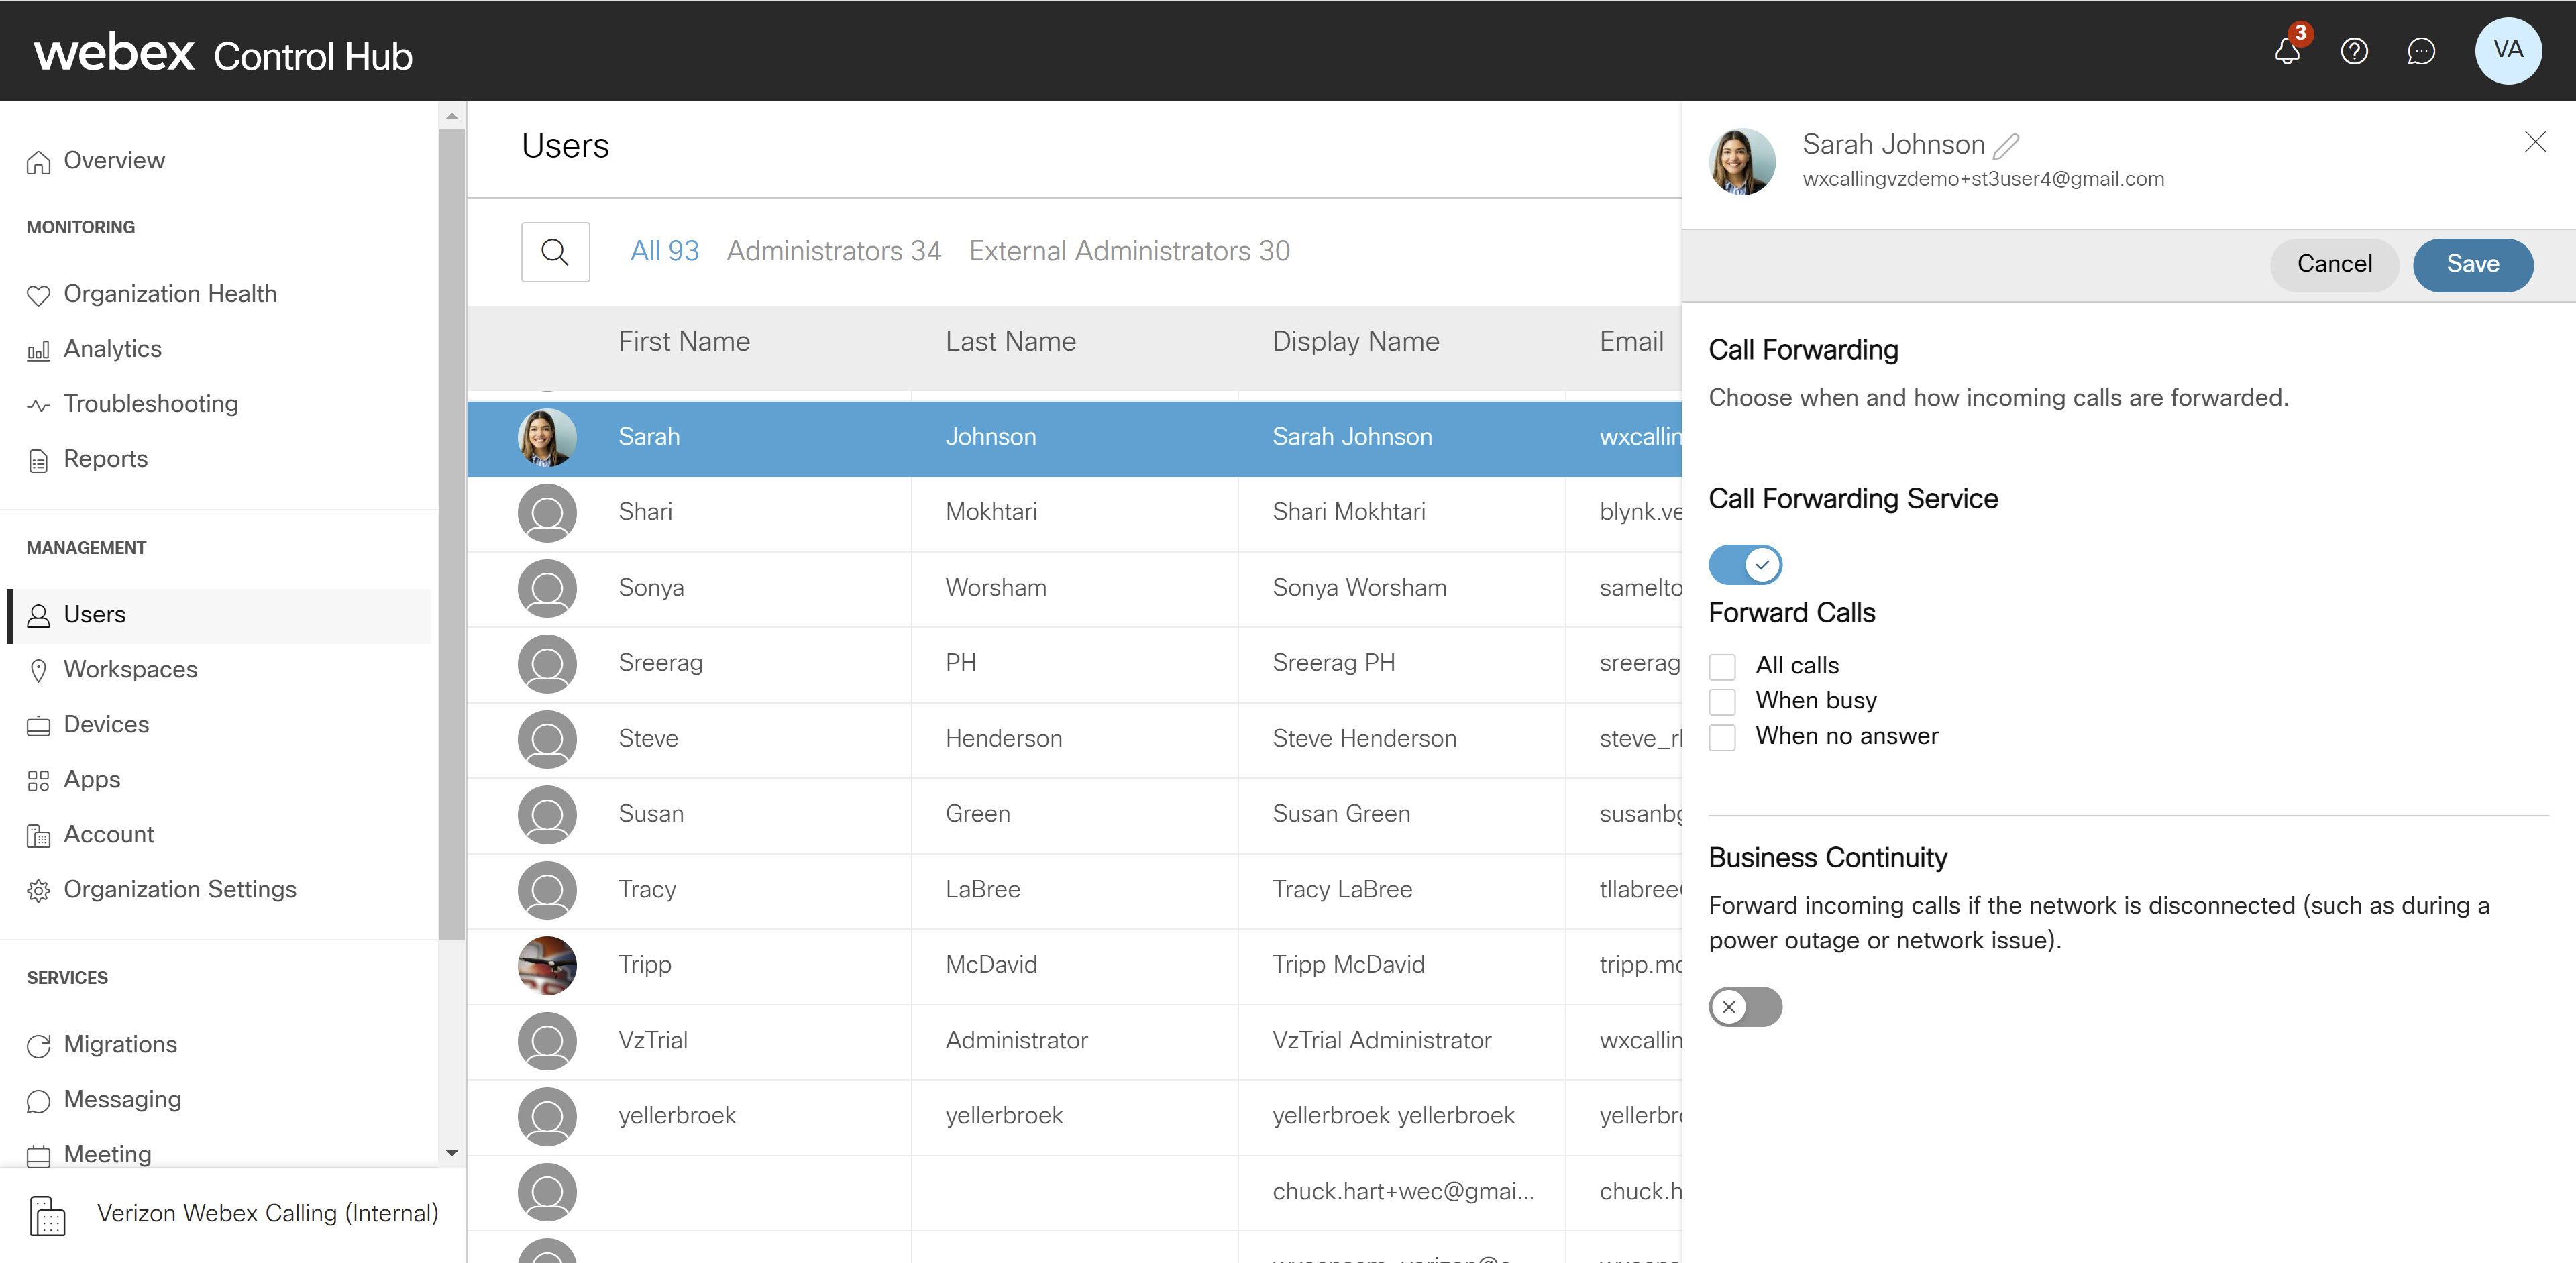Enable the Business Continuity toggle

click(1746, 1007)
